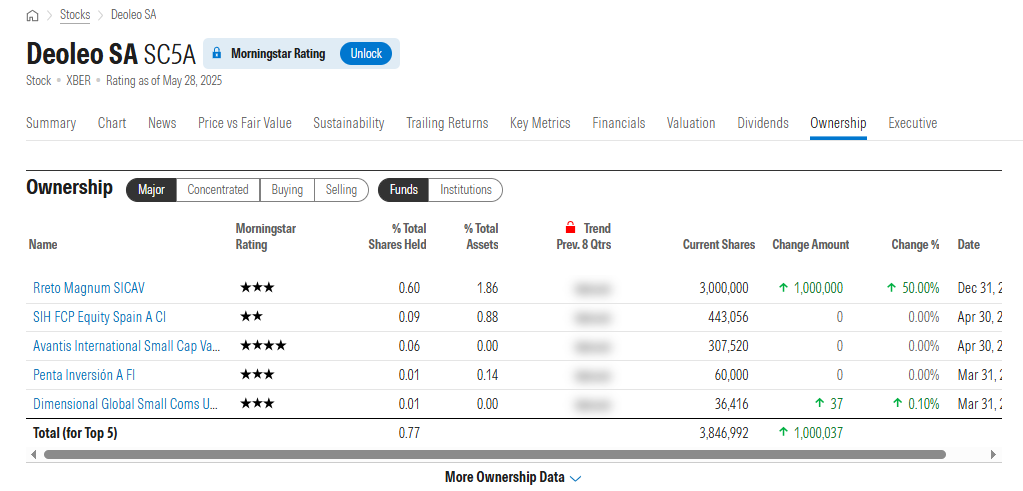Open Avantis International Small Cap fund link

(127, 346)
